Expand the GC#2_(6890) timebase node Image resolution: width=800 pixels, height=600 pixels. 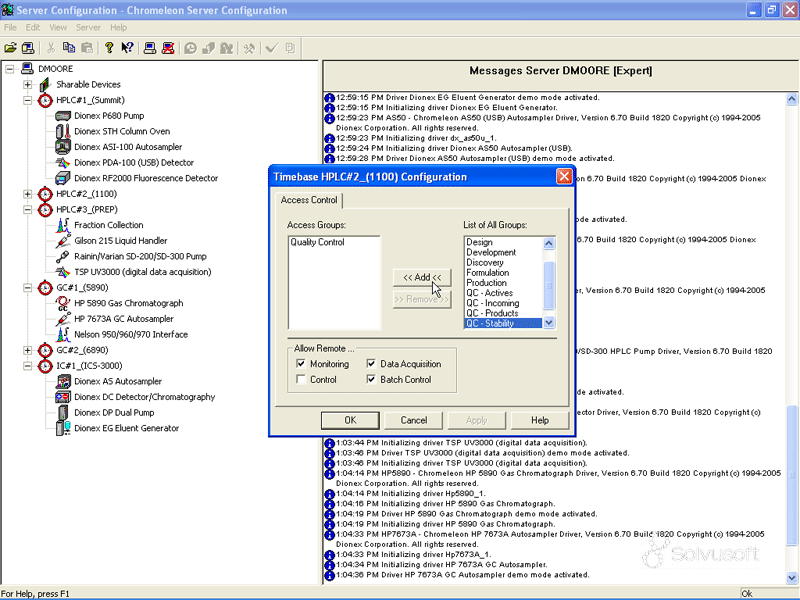coord(28,350)
